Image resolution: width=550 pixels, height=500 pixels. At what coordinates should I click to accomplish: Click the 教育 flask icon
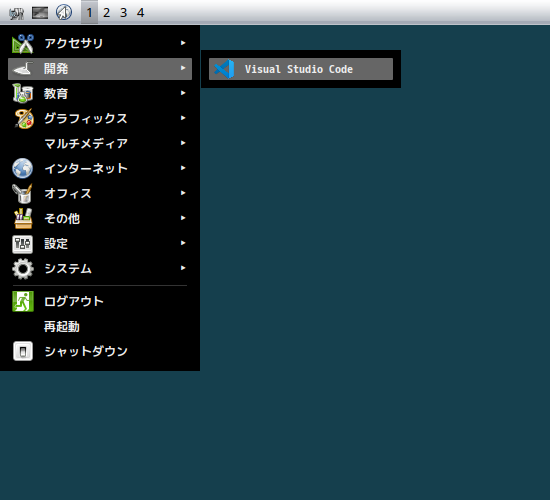23,93
